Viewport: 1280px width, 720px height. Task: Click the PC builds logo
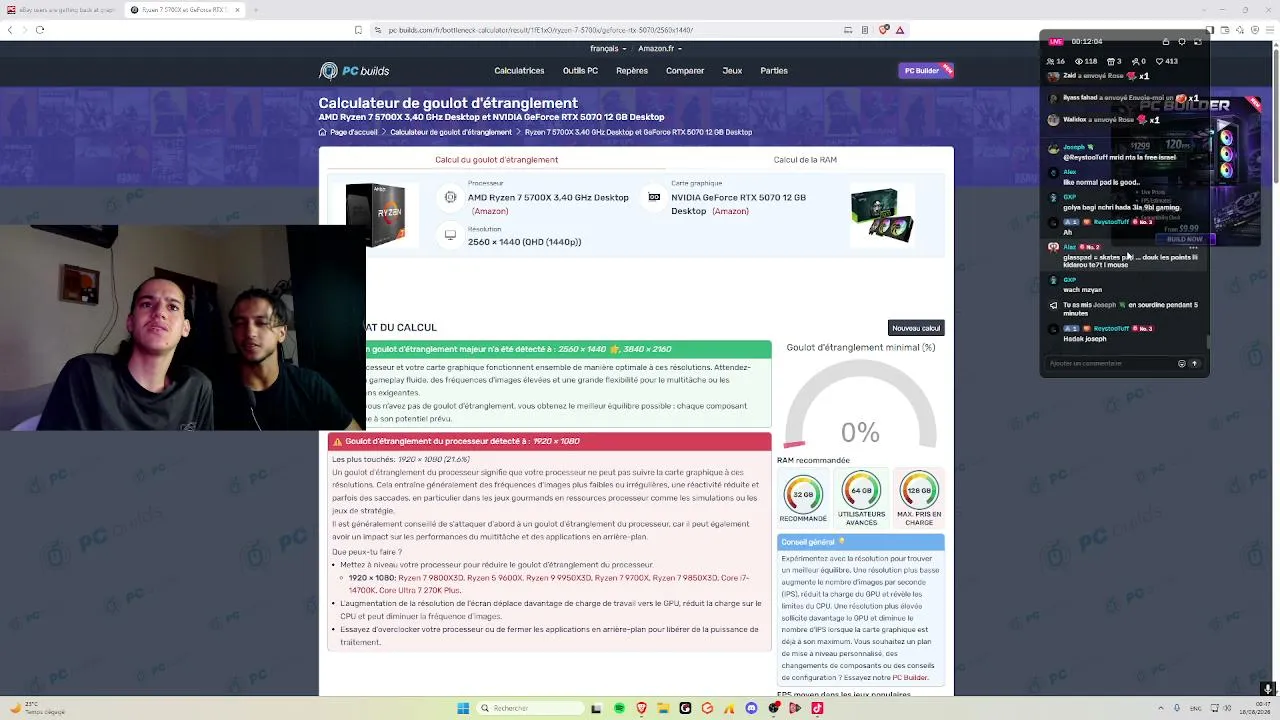[x=354, y=71]
